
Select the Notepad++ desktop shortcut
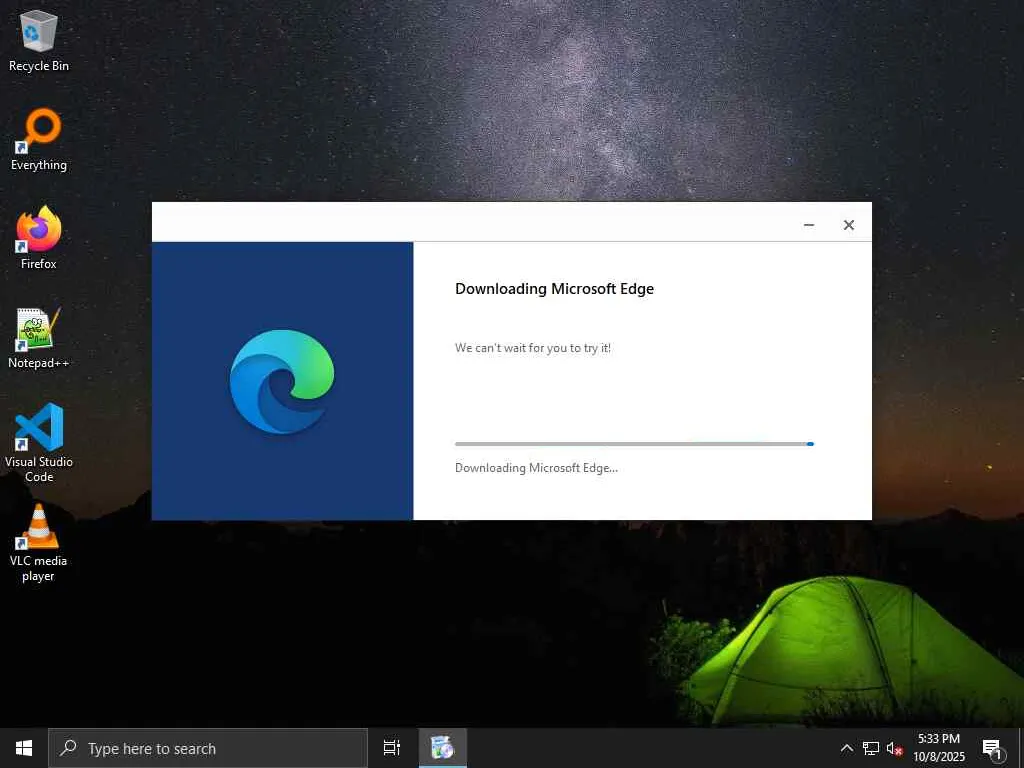(39, 338)
